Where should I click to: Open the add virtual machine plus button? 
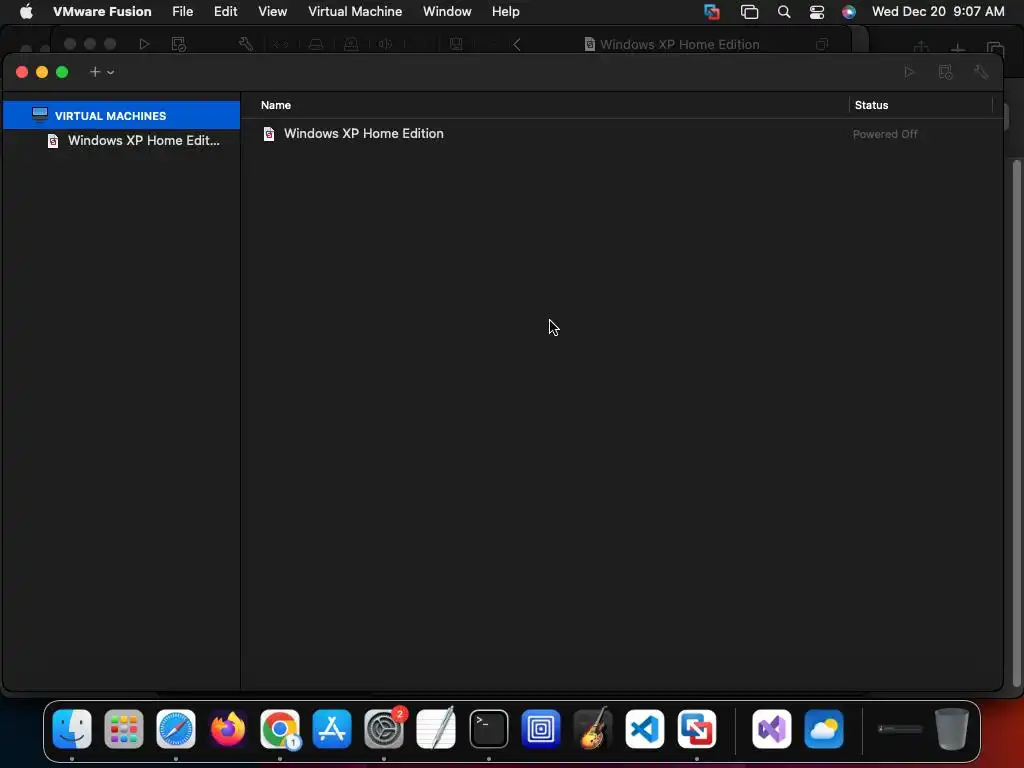(x=95, y=72)
